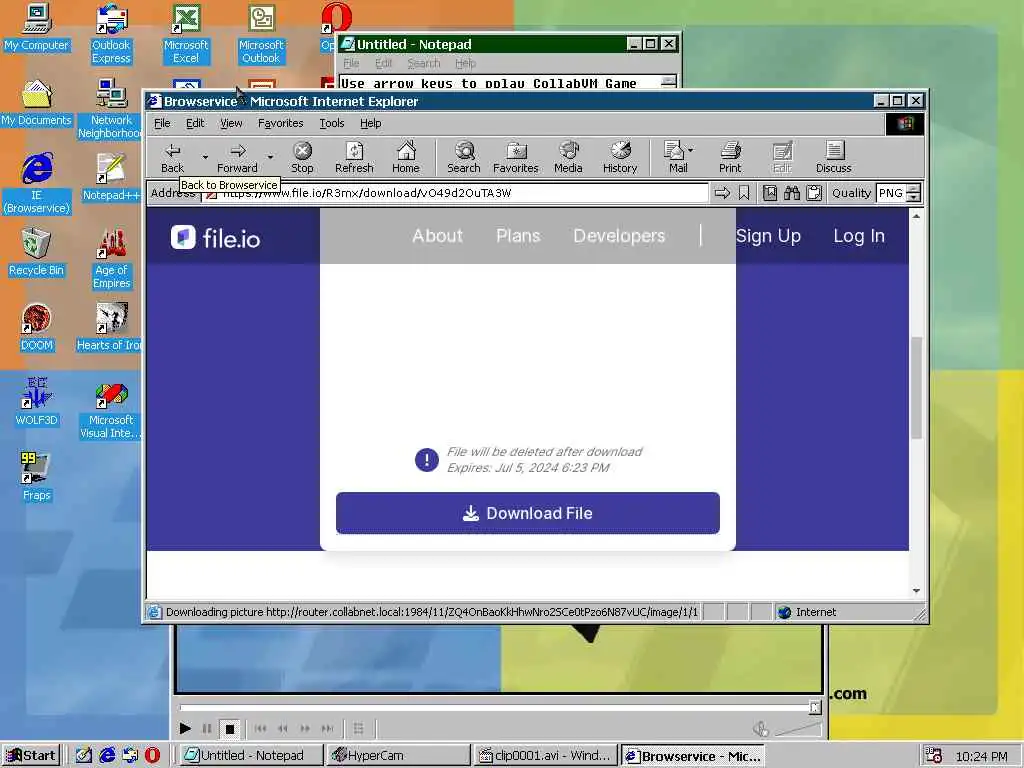Screen dimensions: 1024x768
Task: Click the bookmark icon beside address bar
Action: pyautogui.click(x=744, y=193)
